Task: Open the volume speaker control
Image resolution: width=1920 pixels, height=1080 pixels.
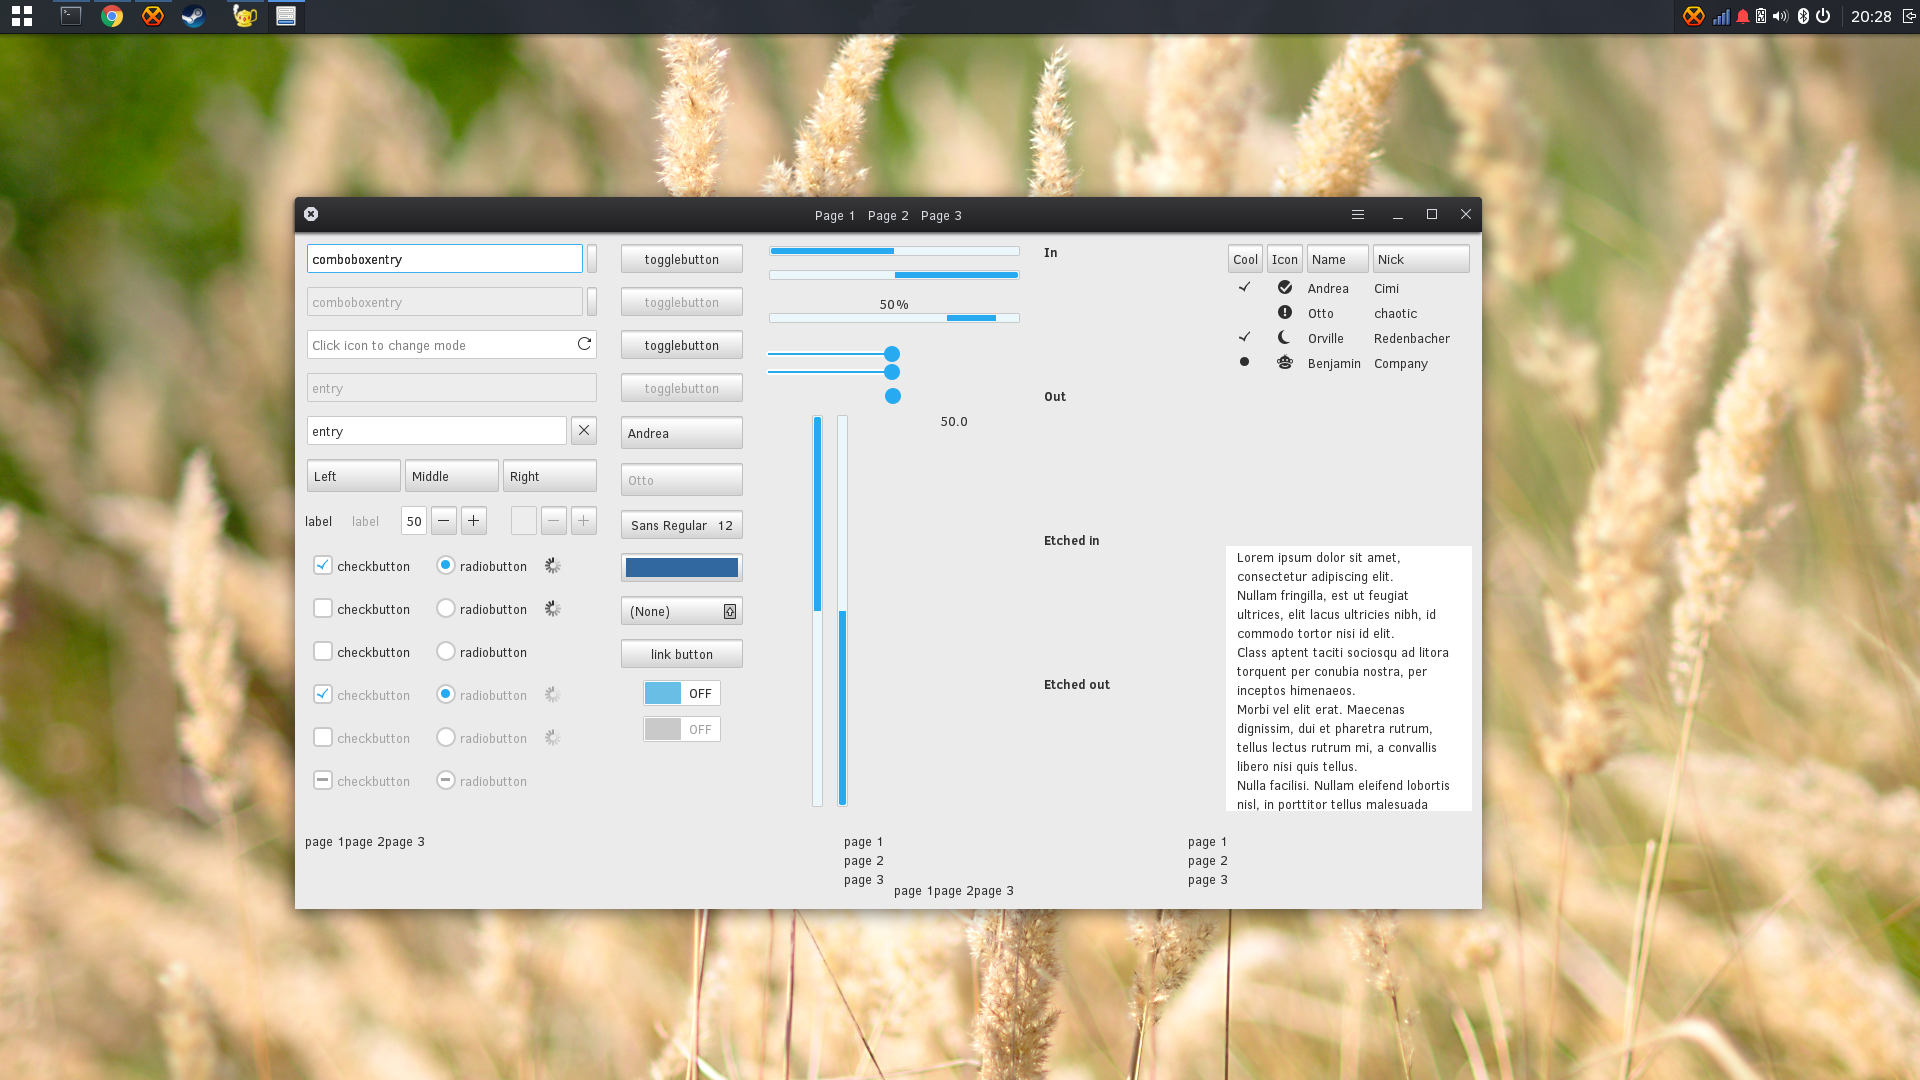Action: [x=1780, y=16]
